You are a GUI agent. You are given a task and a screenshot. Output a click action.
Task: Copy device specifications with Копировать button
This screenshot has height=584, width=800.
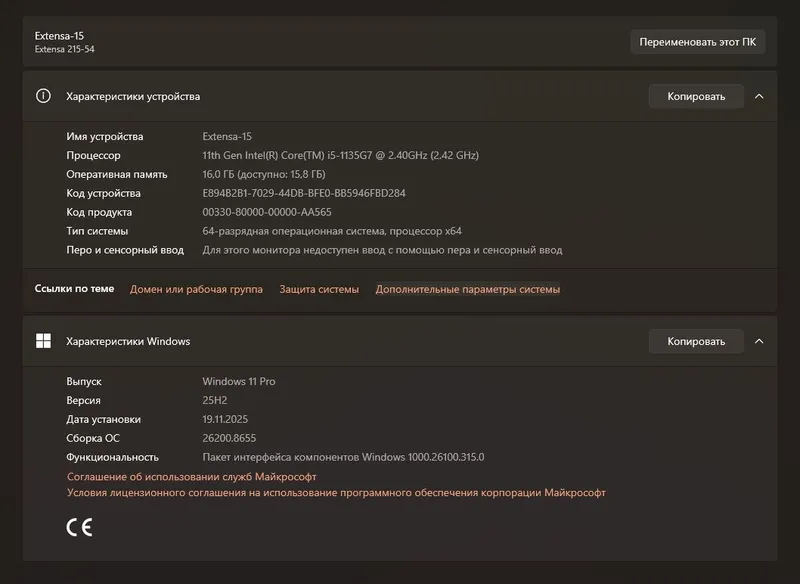(696, 96)
